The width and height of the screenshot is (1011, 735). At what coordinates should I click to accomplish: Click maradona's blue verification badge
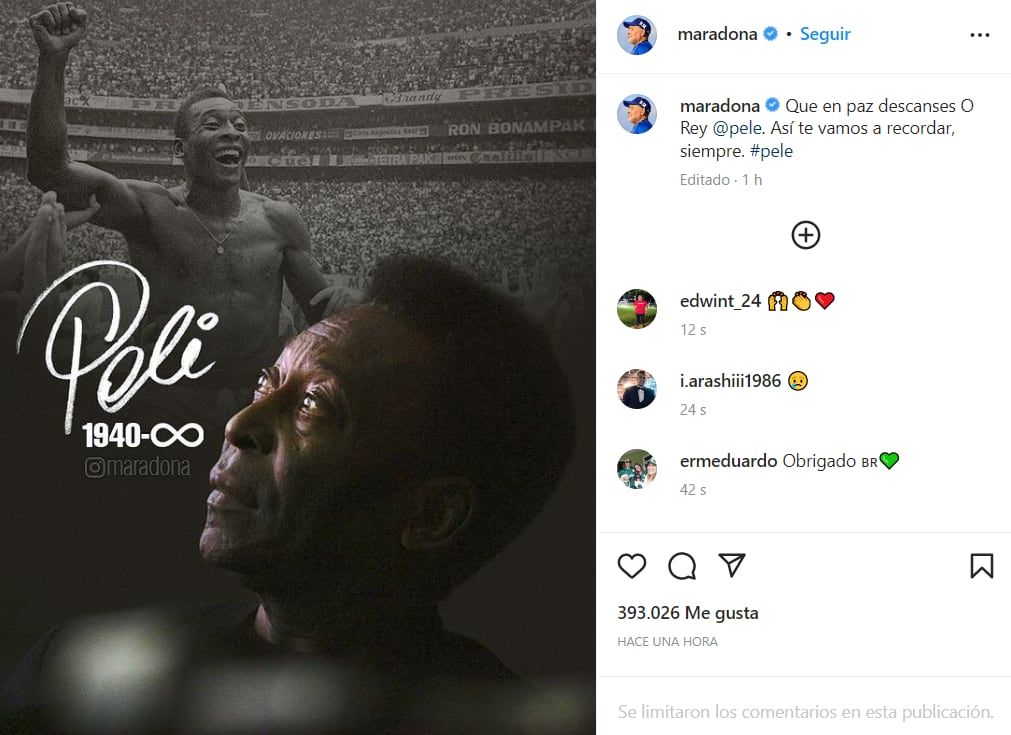[769, 33]
